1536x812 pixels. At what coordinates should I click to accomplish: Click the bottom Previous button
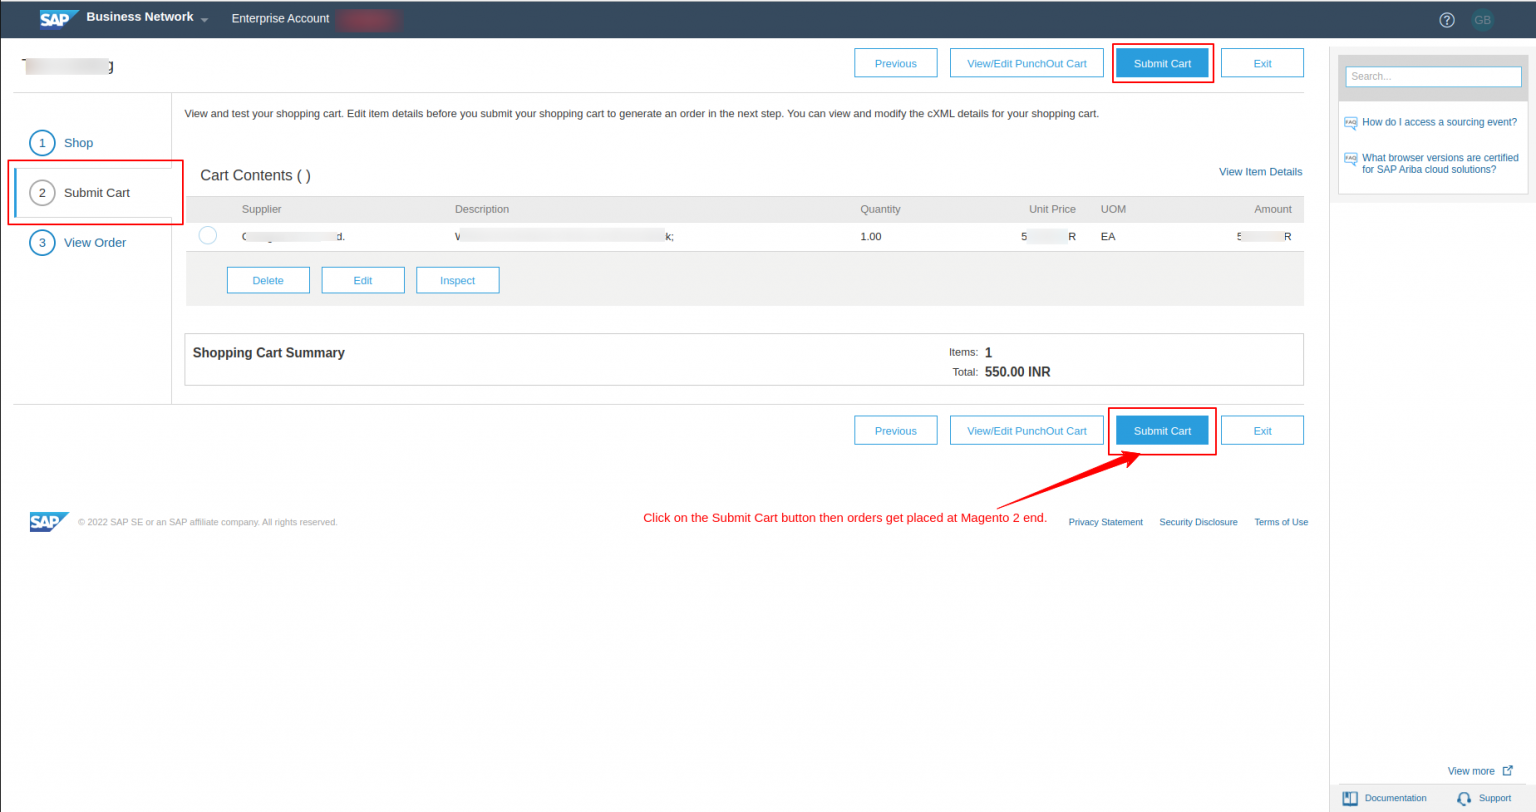coord(895,431)
